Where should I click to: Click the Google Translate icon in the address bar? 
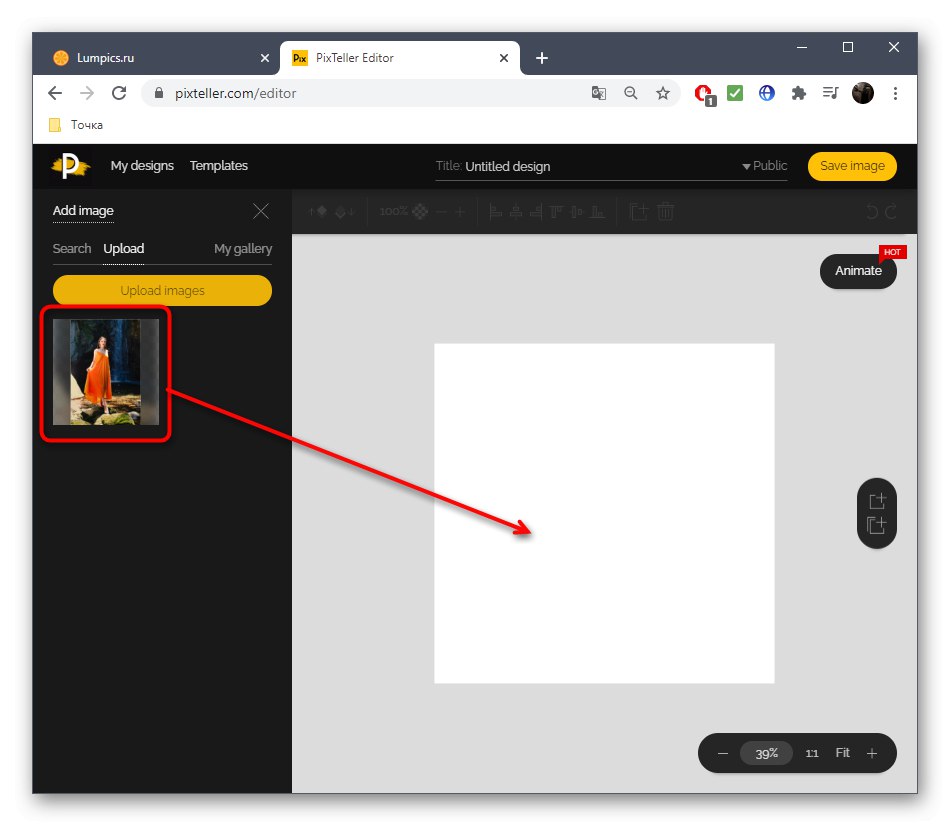click(598, 93)
